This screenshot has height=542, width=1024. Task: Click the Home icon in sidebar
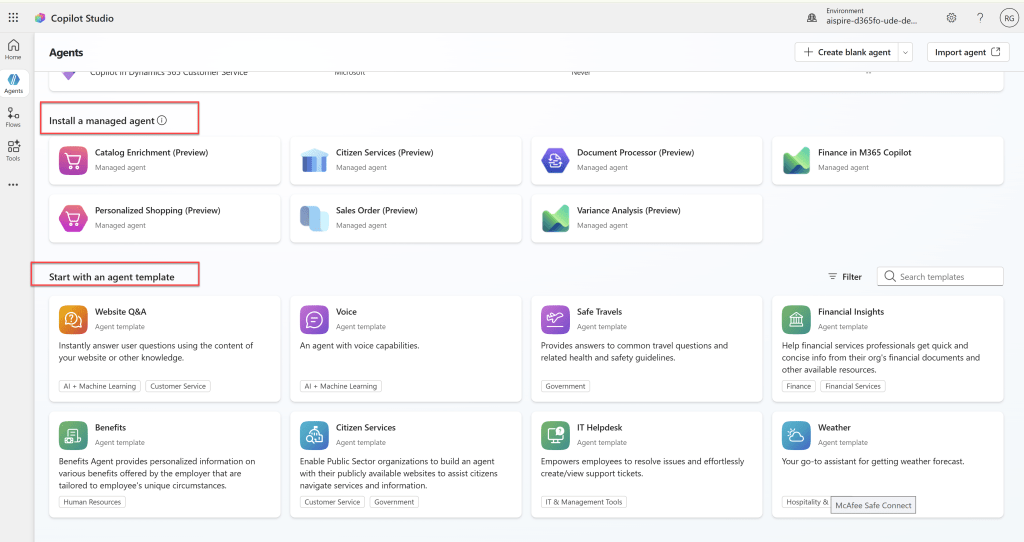[13, 49]
